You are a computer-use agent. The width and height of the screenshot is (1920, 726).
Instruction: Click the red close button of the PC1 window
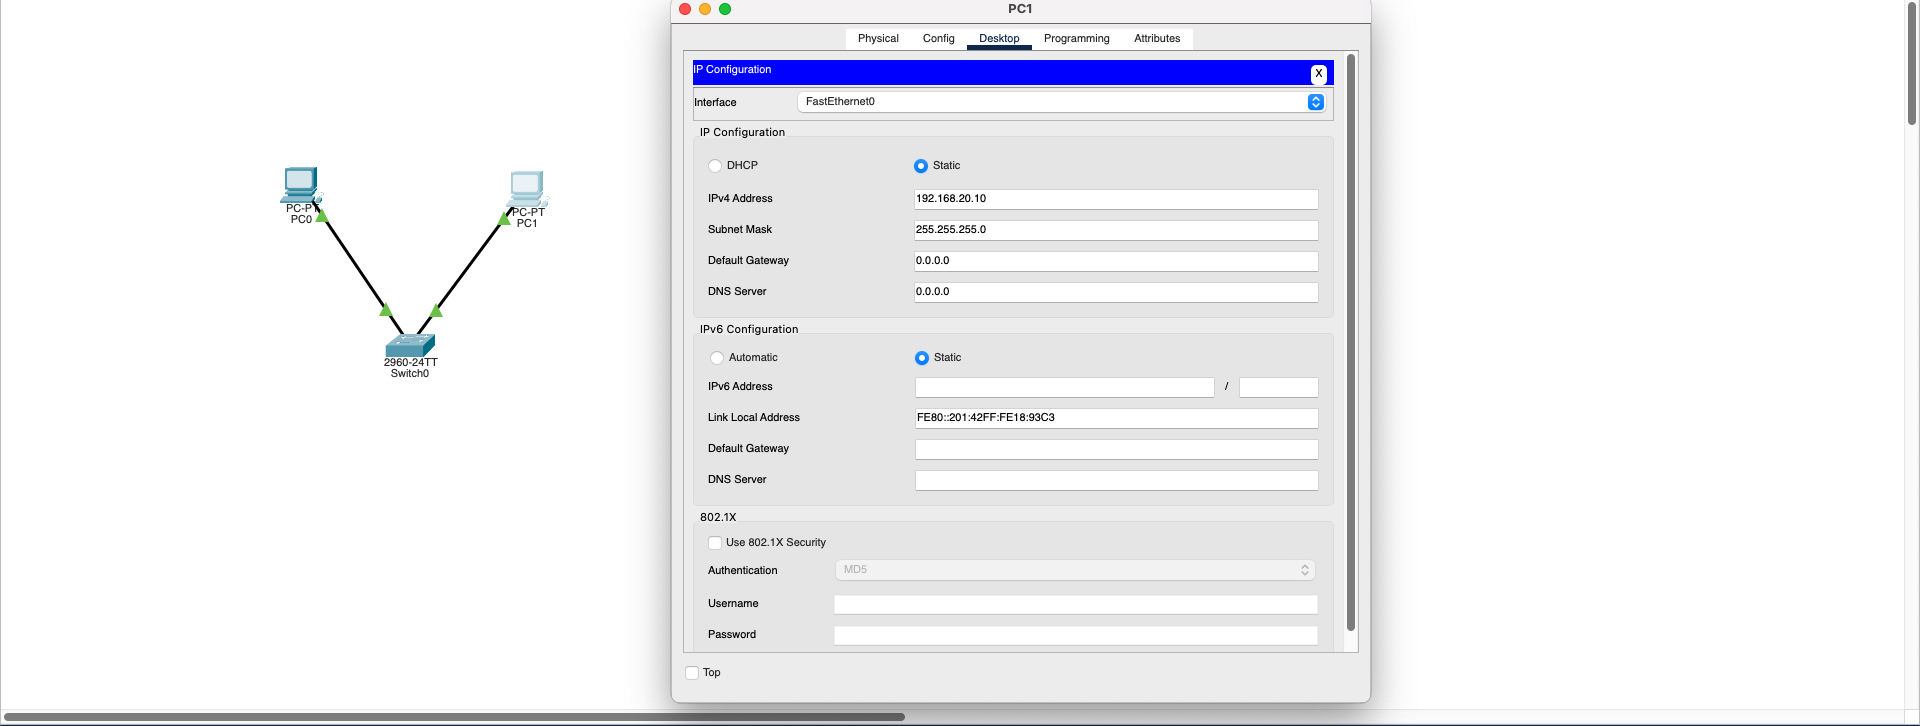(685, 9)
